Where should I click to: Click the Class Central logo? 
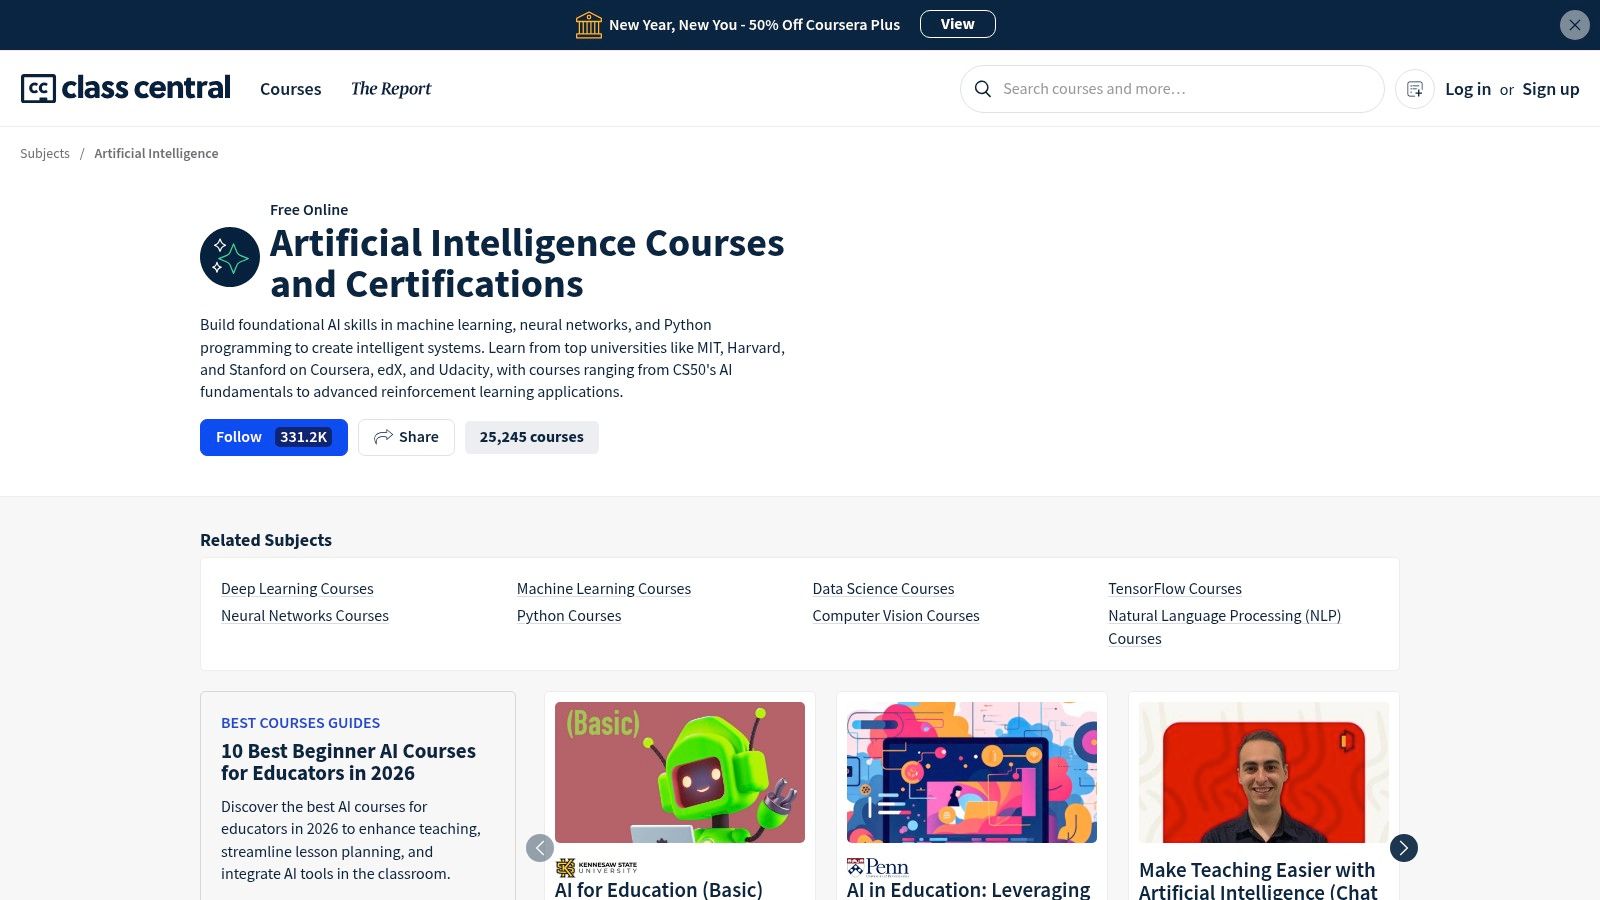[x=124, y=88]
